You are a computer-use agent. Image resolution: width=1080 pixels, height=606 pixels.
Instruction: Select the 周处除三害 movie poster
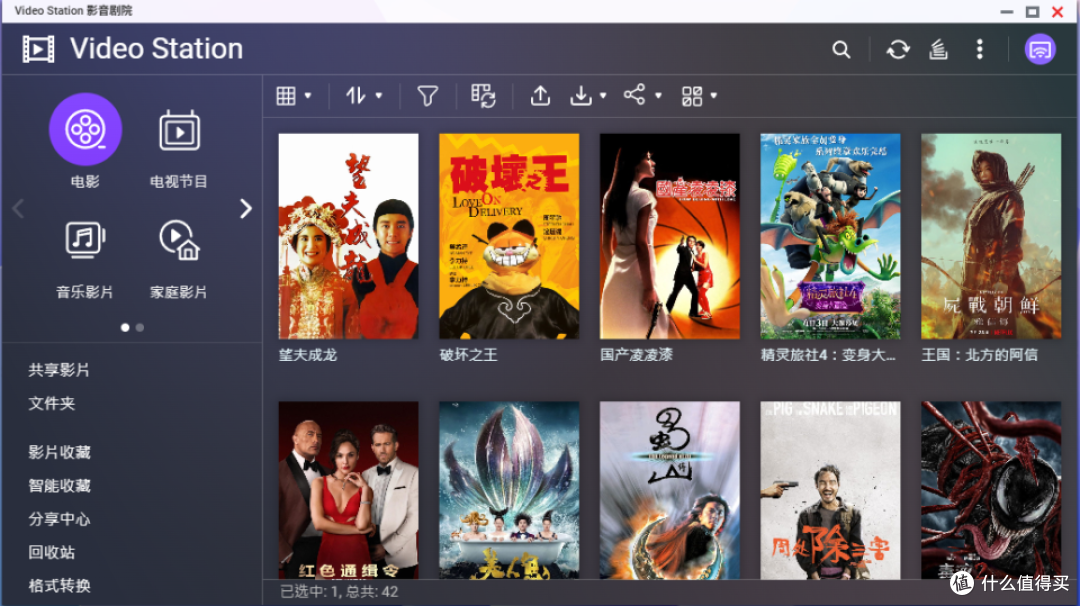(x=830, y=490)
